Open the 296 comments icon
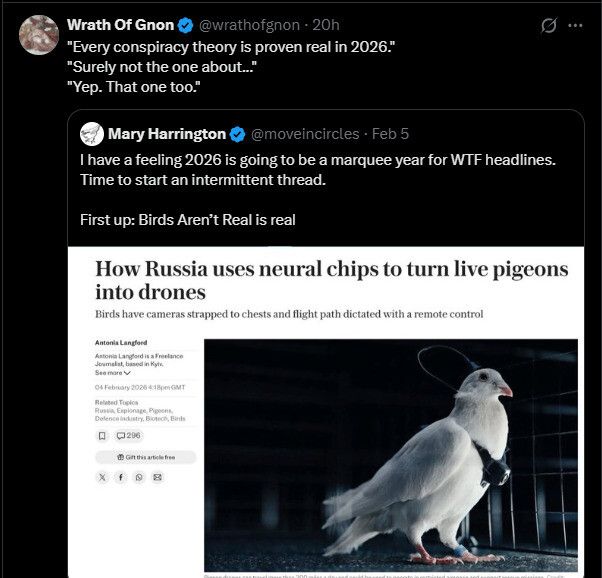 [x=129, y=436]
